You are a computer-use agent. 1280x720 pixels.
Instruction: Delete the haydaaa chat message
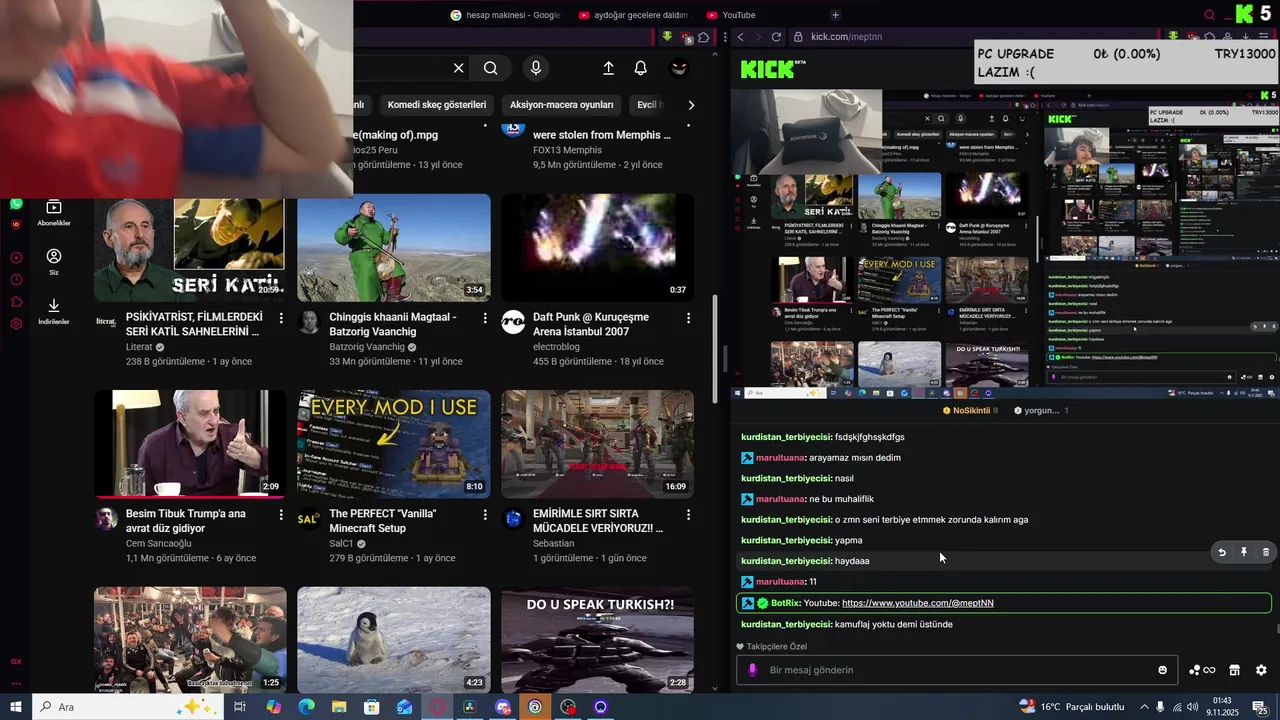click(1266, 552)
